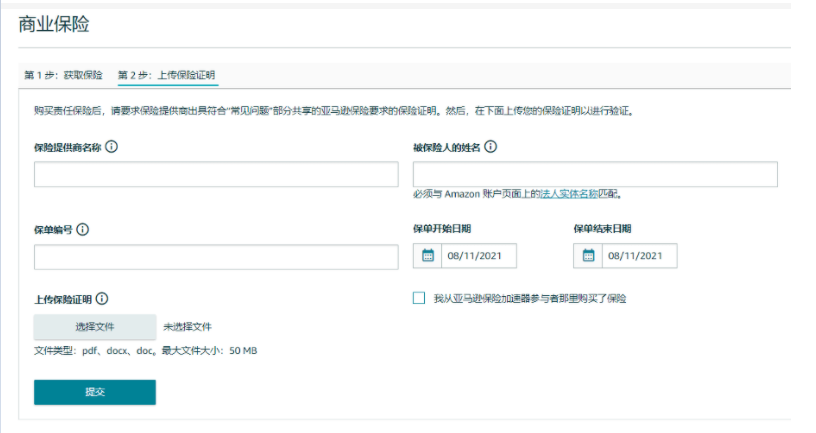Click the 文件类型 pdf docx doc note
Screen dimensions: 816x433
[x=146, y=351]
